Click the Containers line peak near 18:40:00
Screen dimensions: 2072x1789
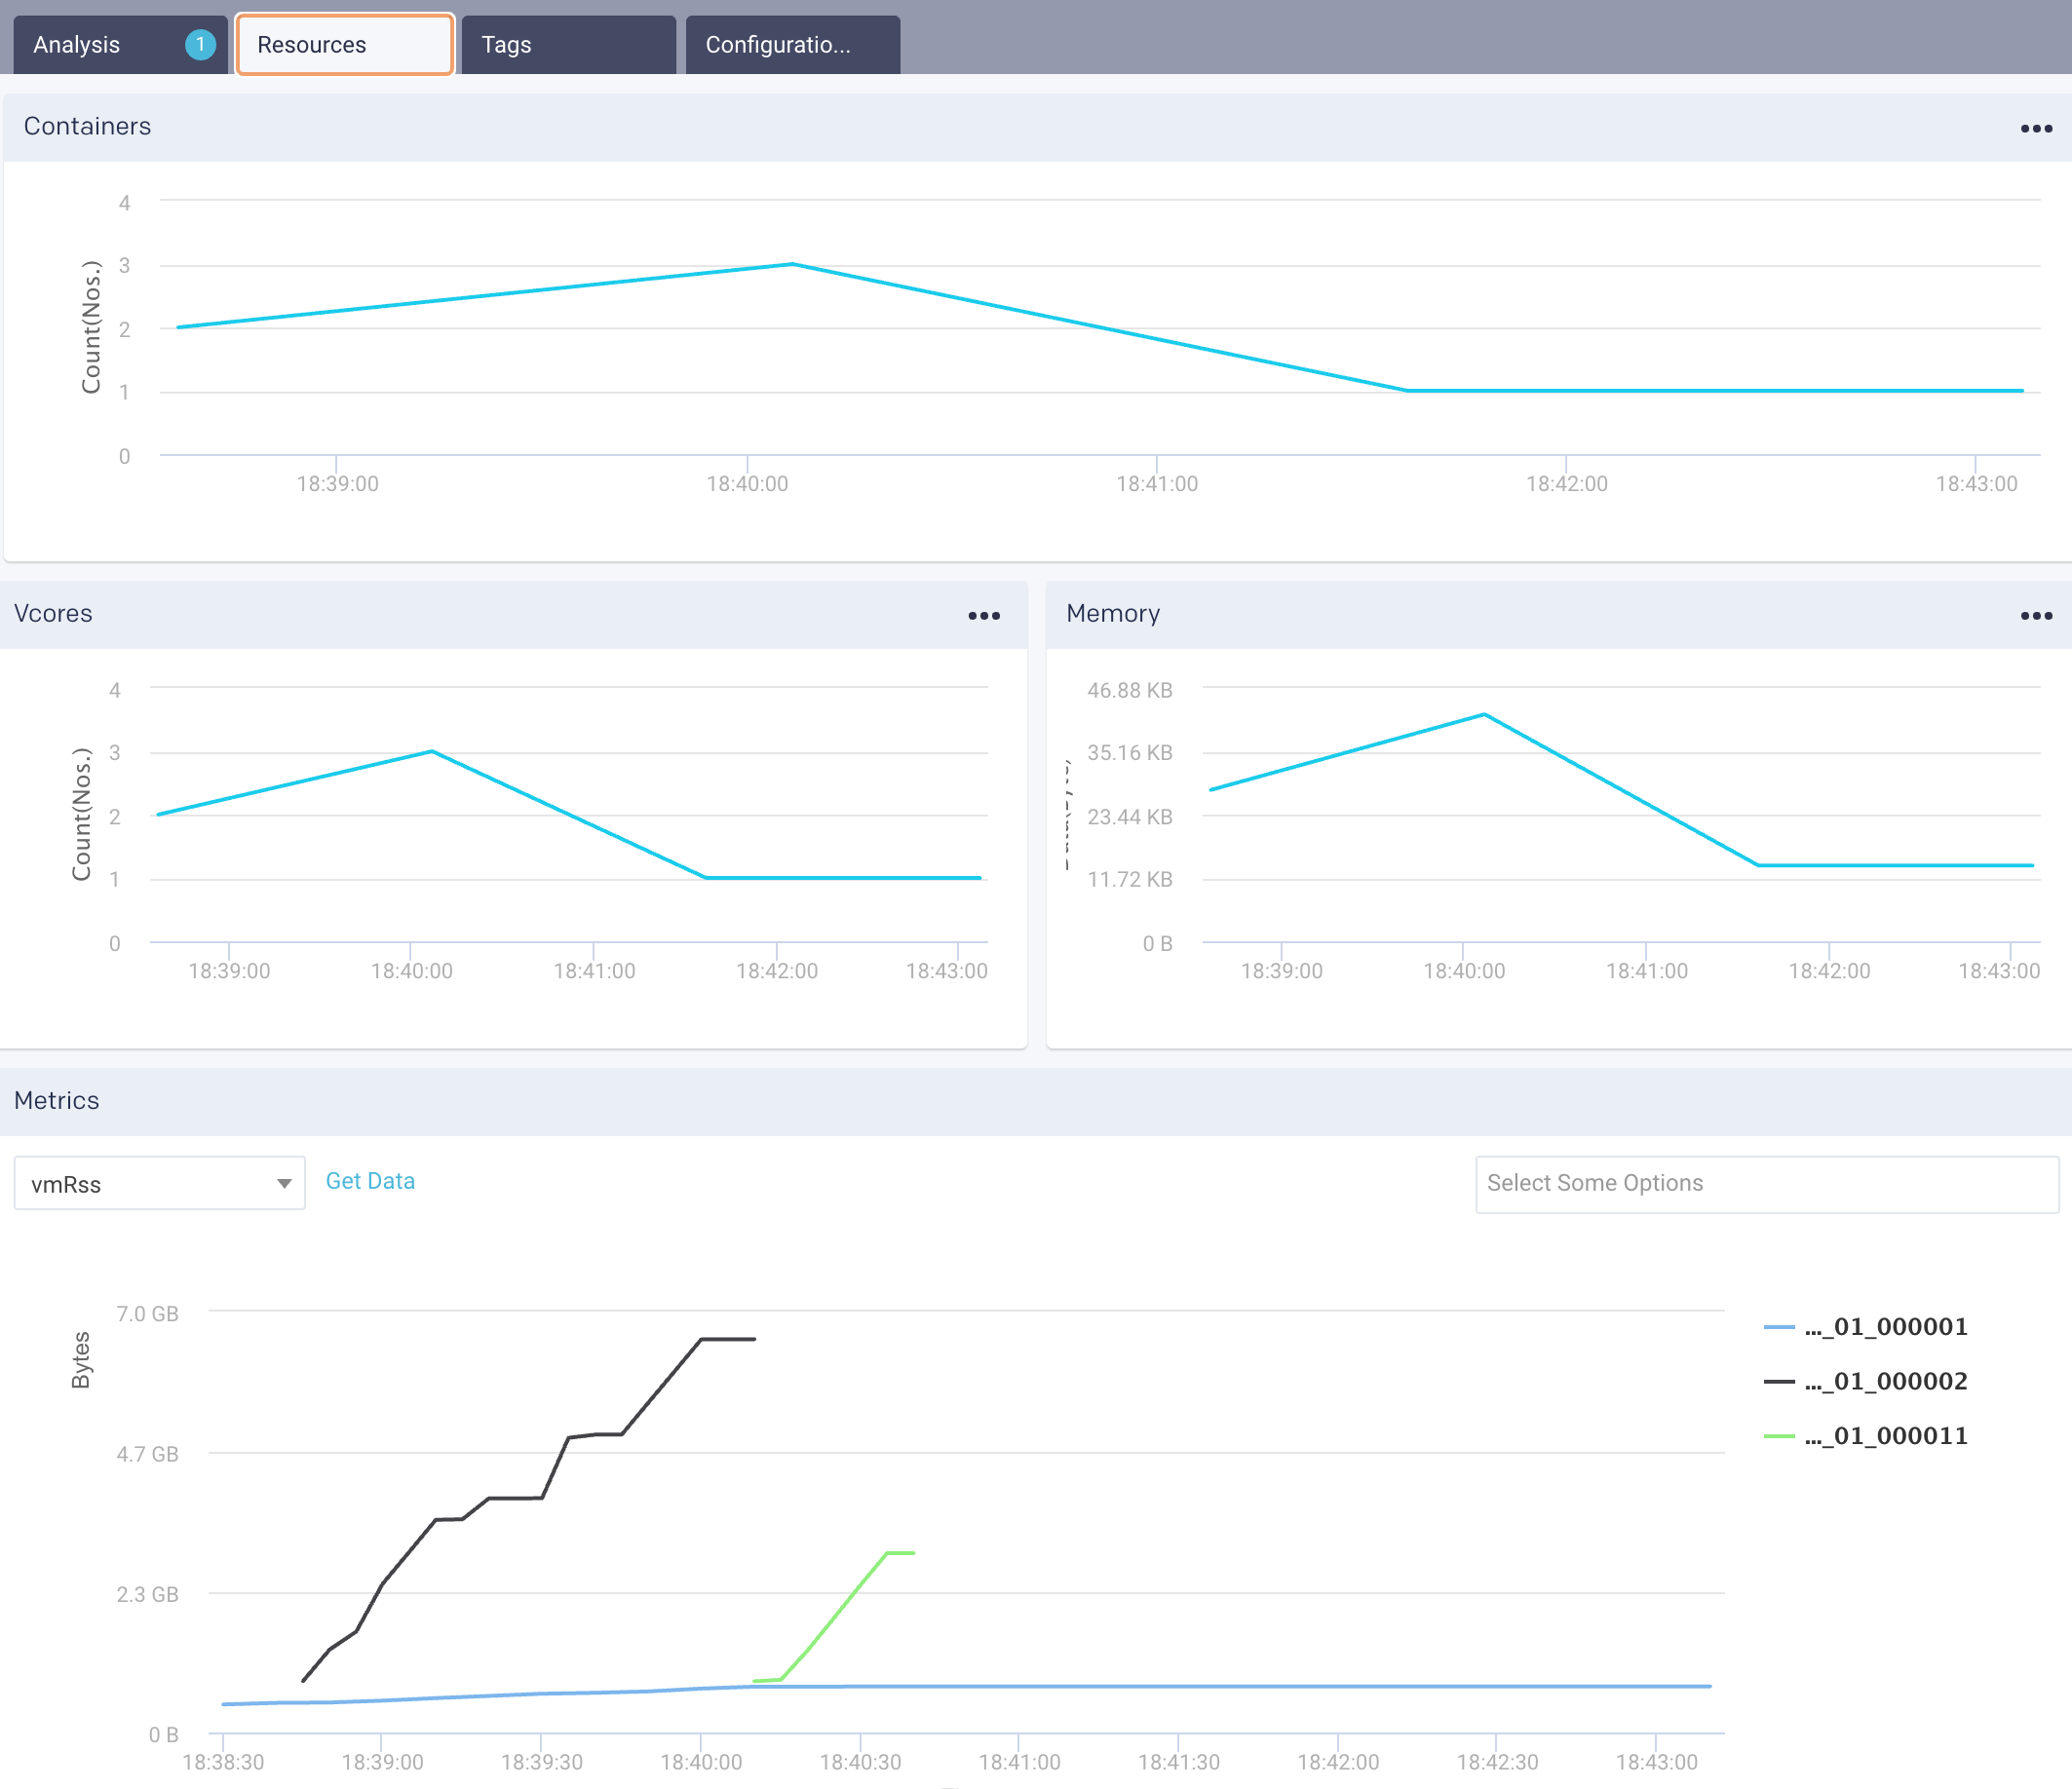coord(792,264)
